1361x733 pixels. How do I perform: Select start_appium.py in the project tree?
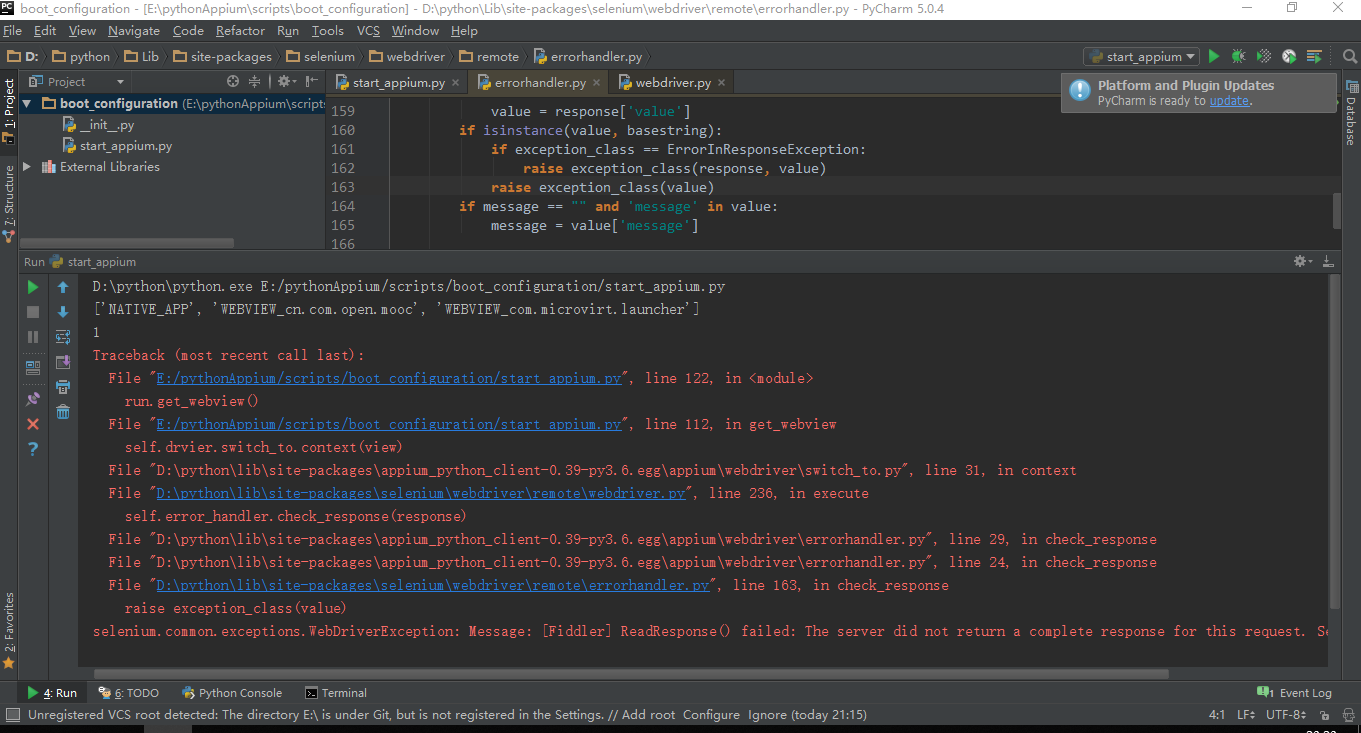(x=117, y=146)
